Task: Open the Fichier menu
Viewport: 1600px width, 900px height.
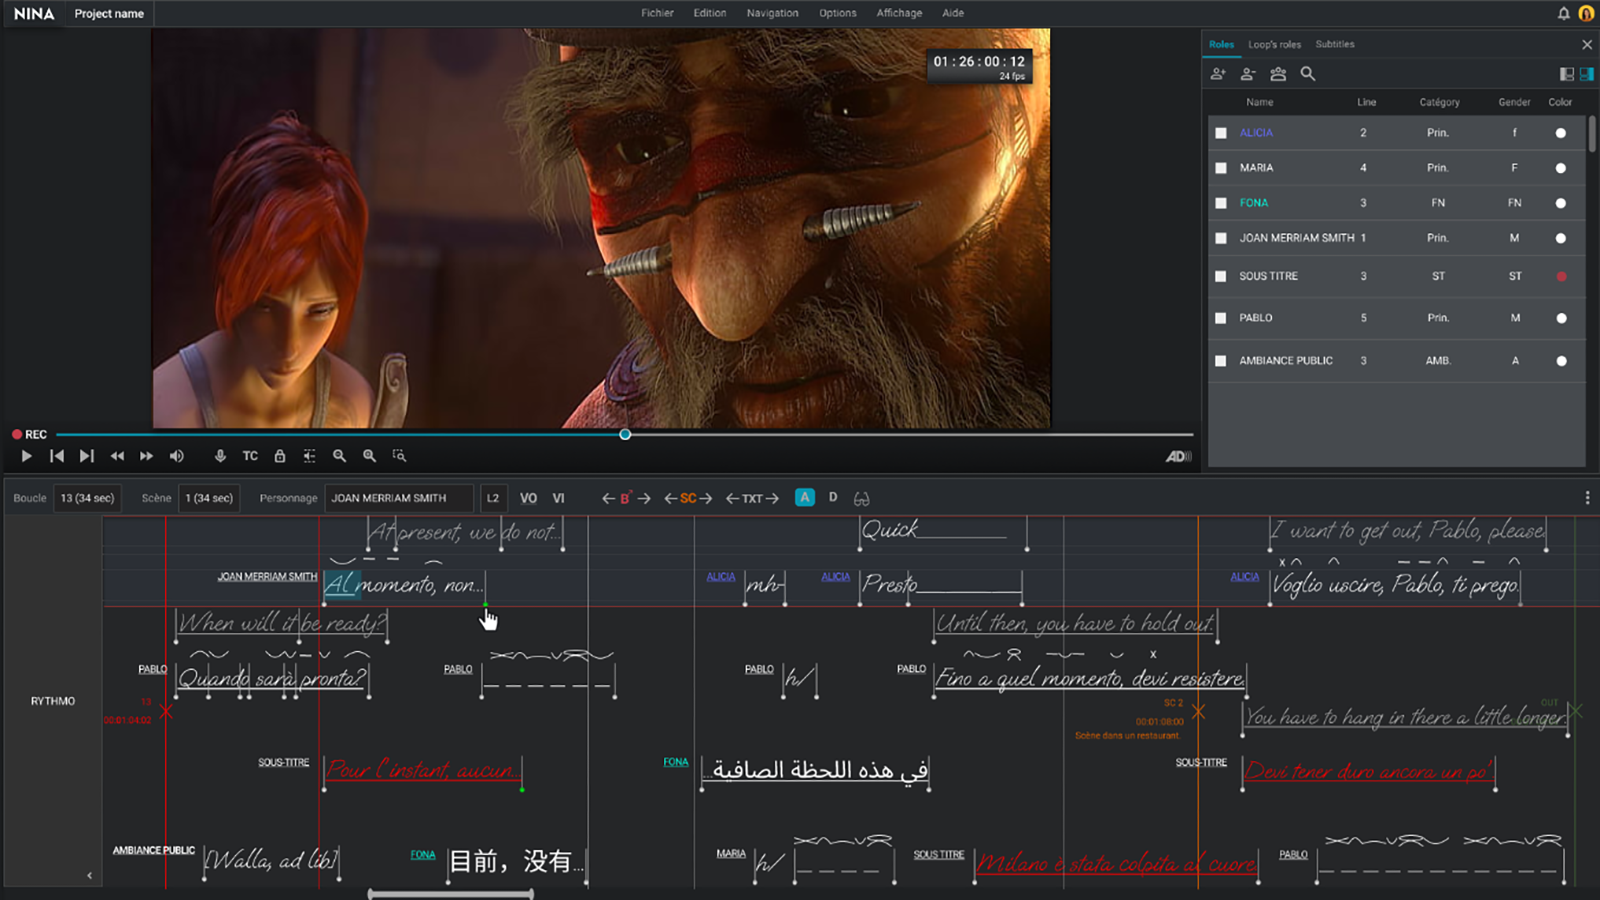Action: point(657,13)
